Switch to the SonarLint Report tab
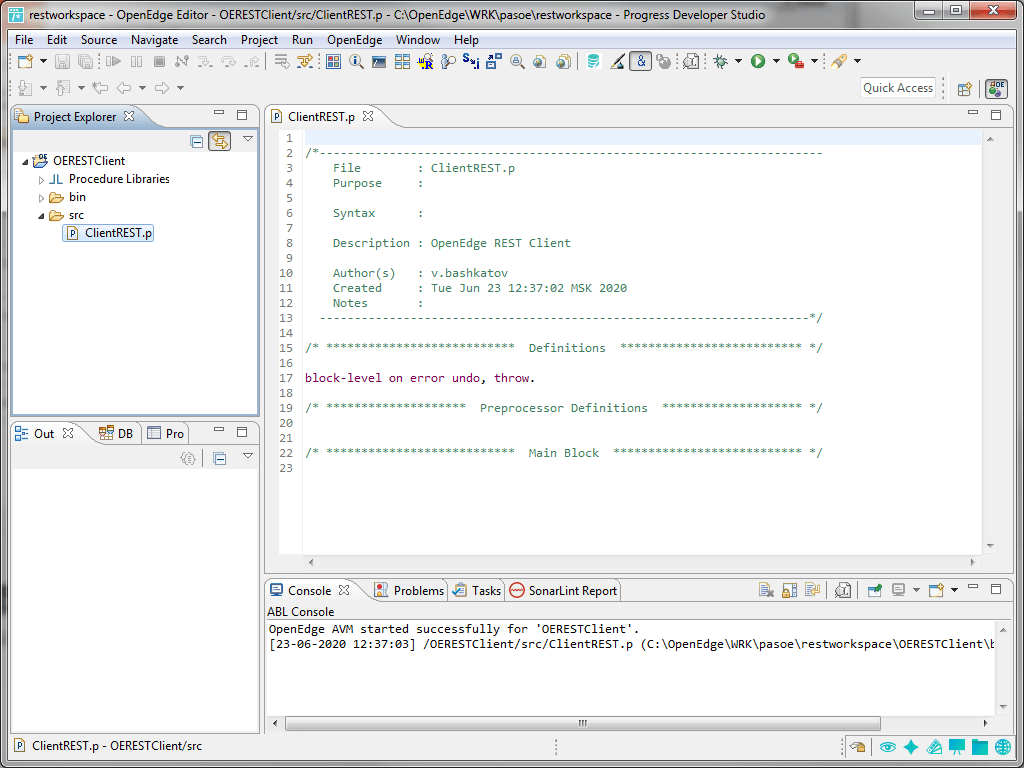 [x=564, y=590]
